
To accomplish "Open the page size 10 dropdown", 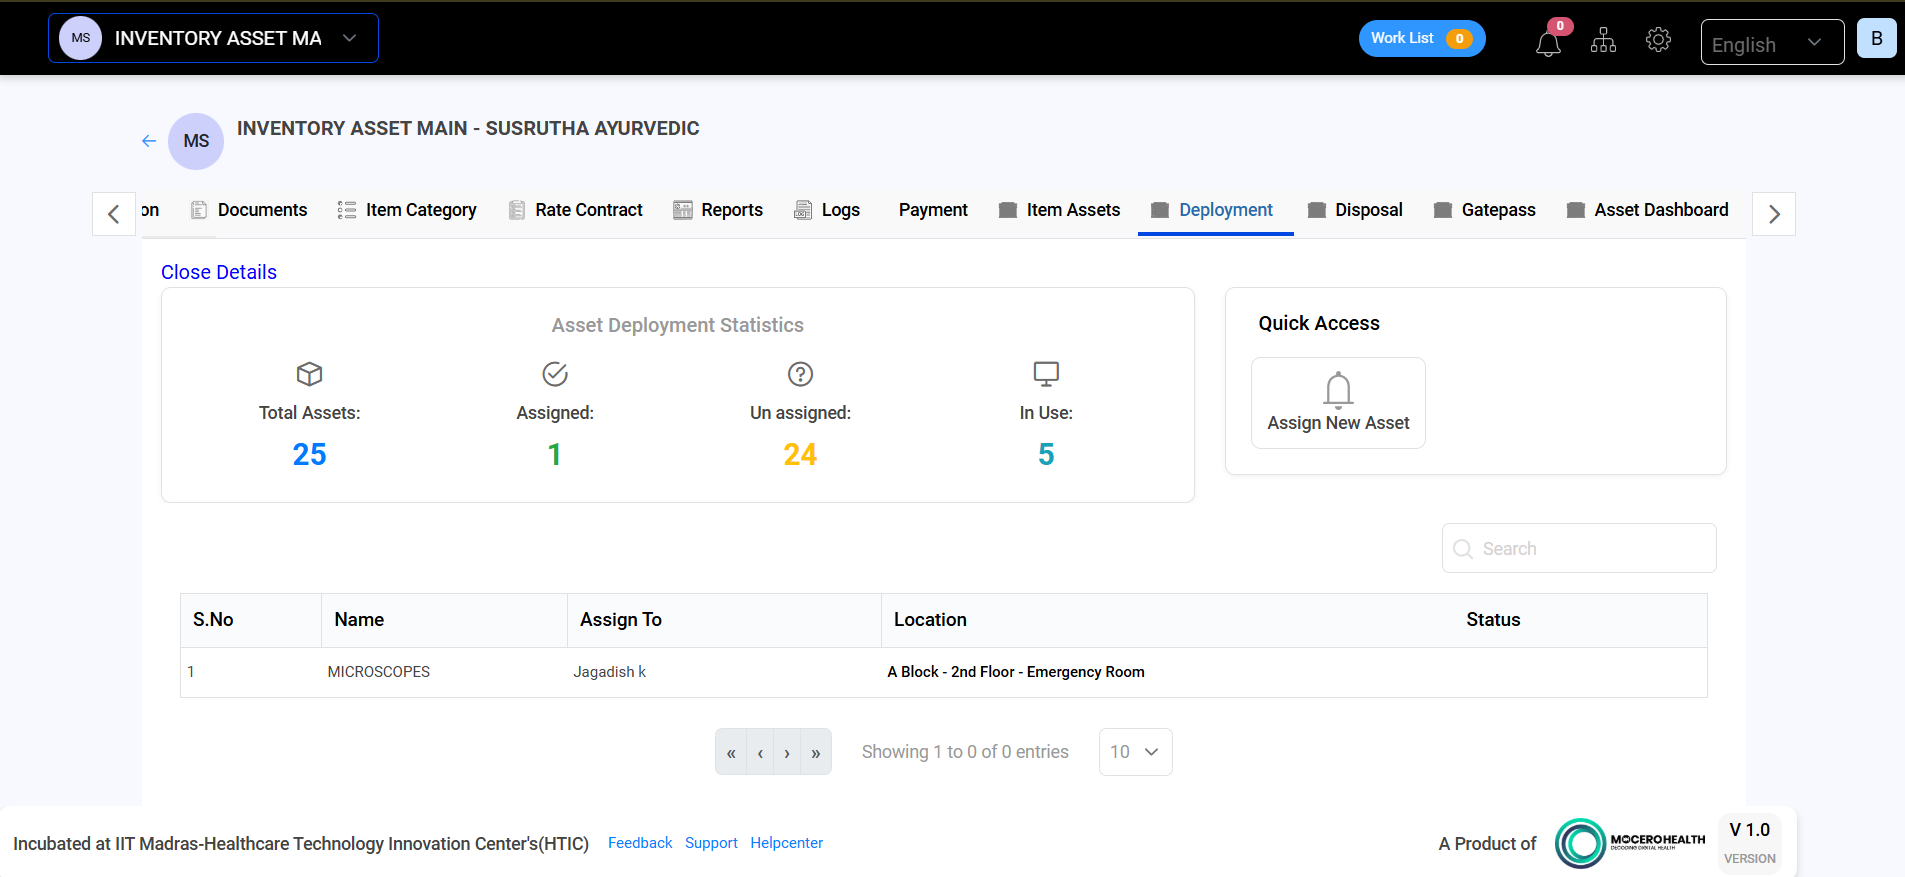I will (x=1135, y=752).
